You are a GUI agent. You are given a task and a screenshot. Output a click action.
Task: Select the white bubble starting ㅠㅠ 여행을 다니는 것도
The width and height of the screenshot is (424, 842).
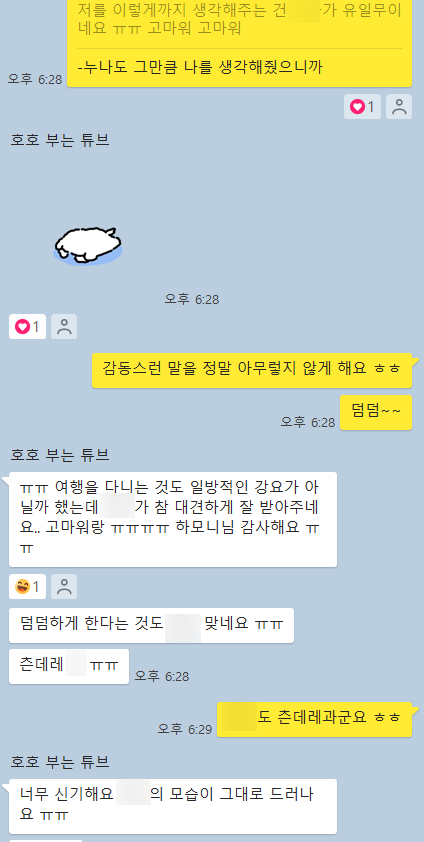[x=173, y=519]
